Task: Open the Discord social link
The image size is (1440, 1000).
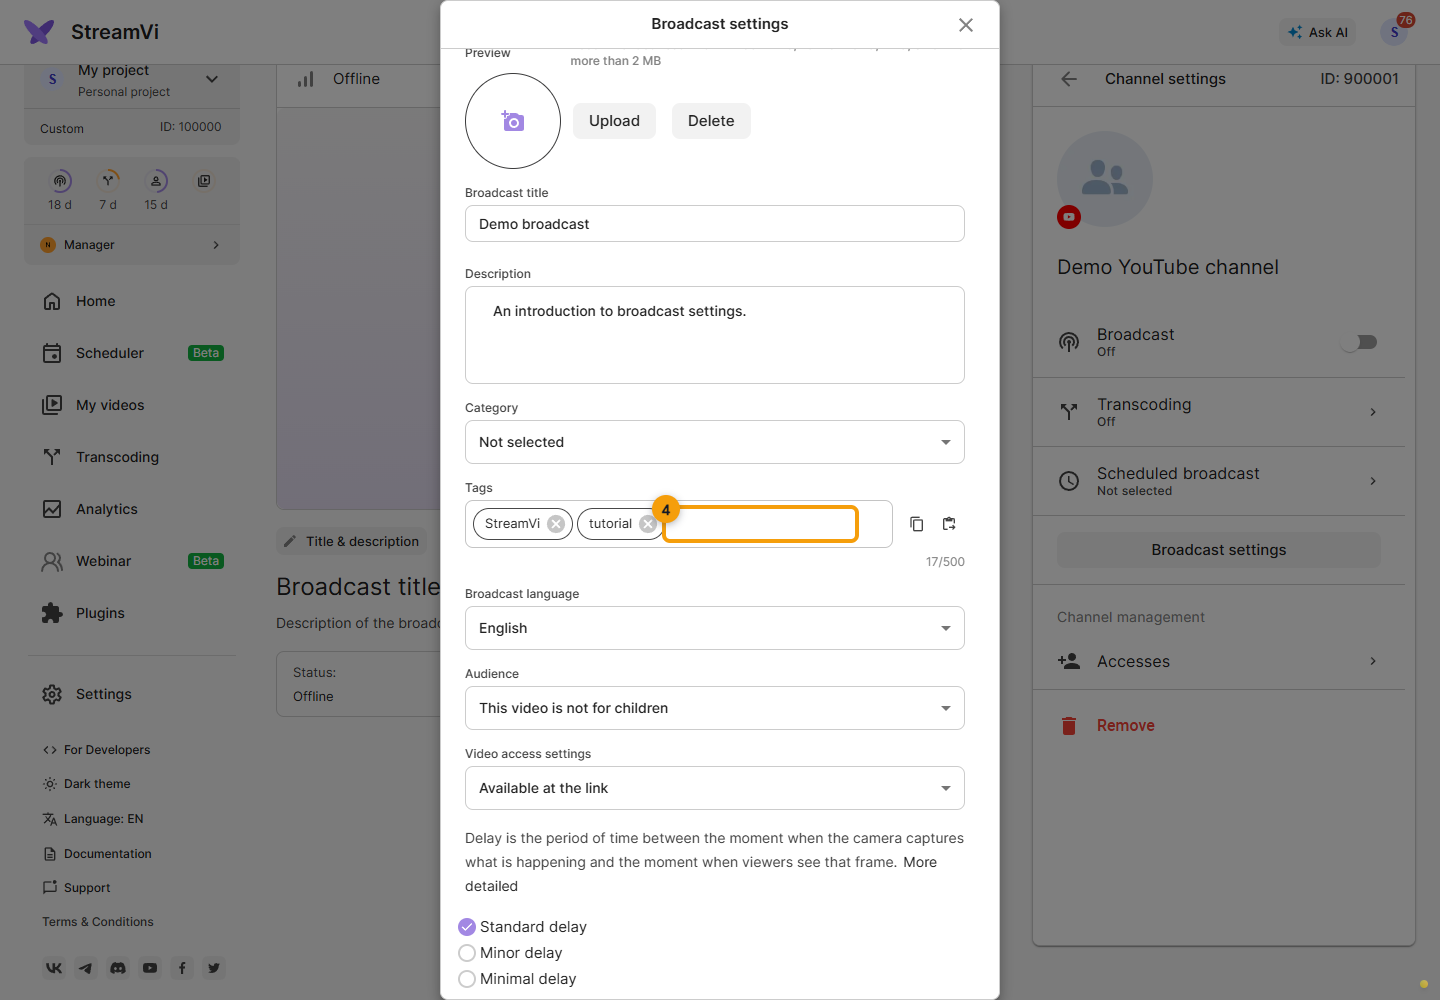Action: click(118, 968)
